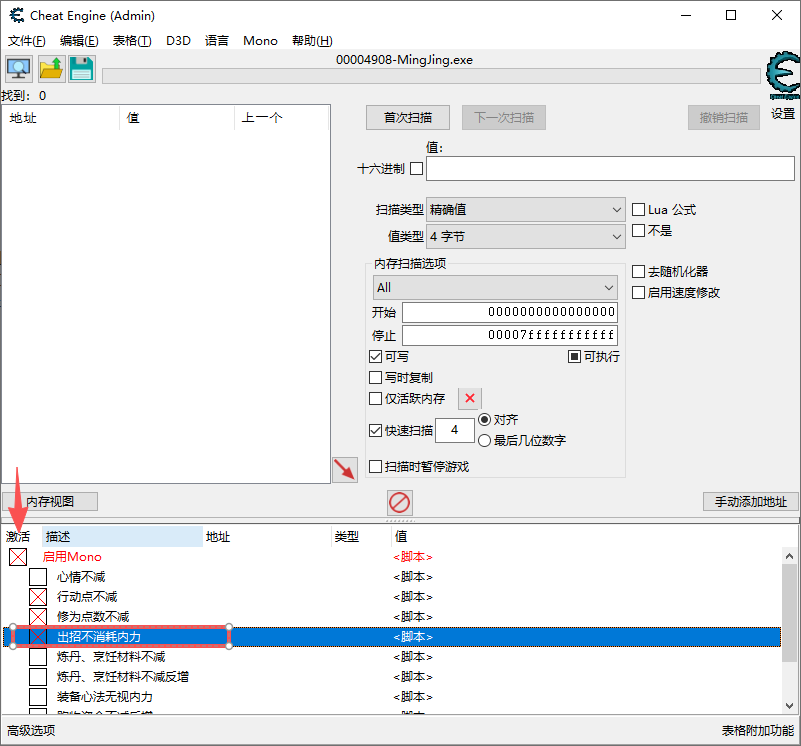Open the 扫描类型 dropdown
Viewport: 801px width, 746px height.
coord(525,209)
